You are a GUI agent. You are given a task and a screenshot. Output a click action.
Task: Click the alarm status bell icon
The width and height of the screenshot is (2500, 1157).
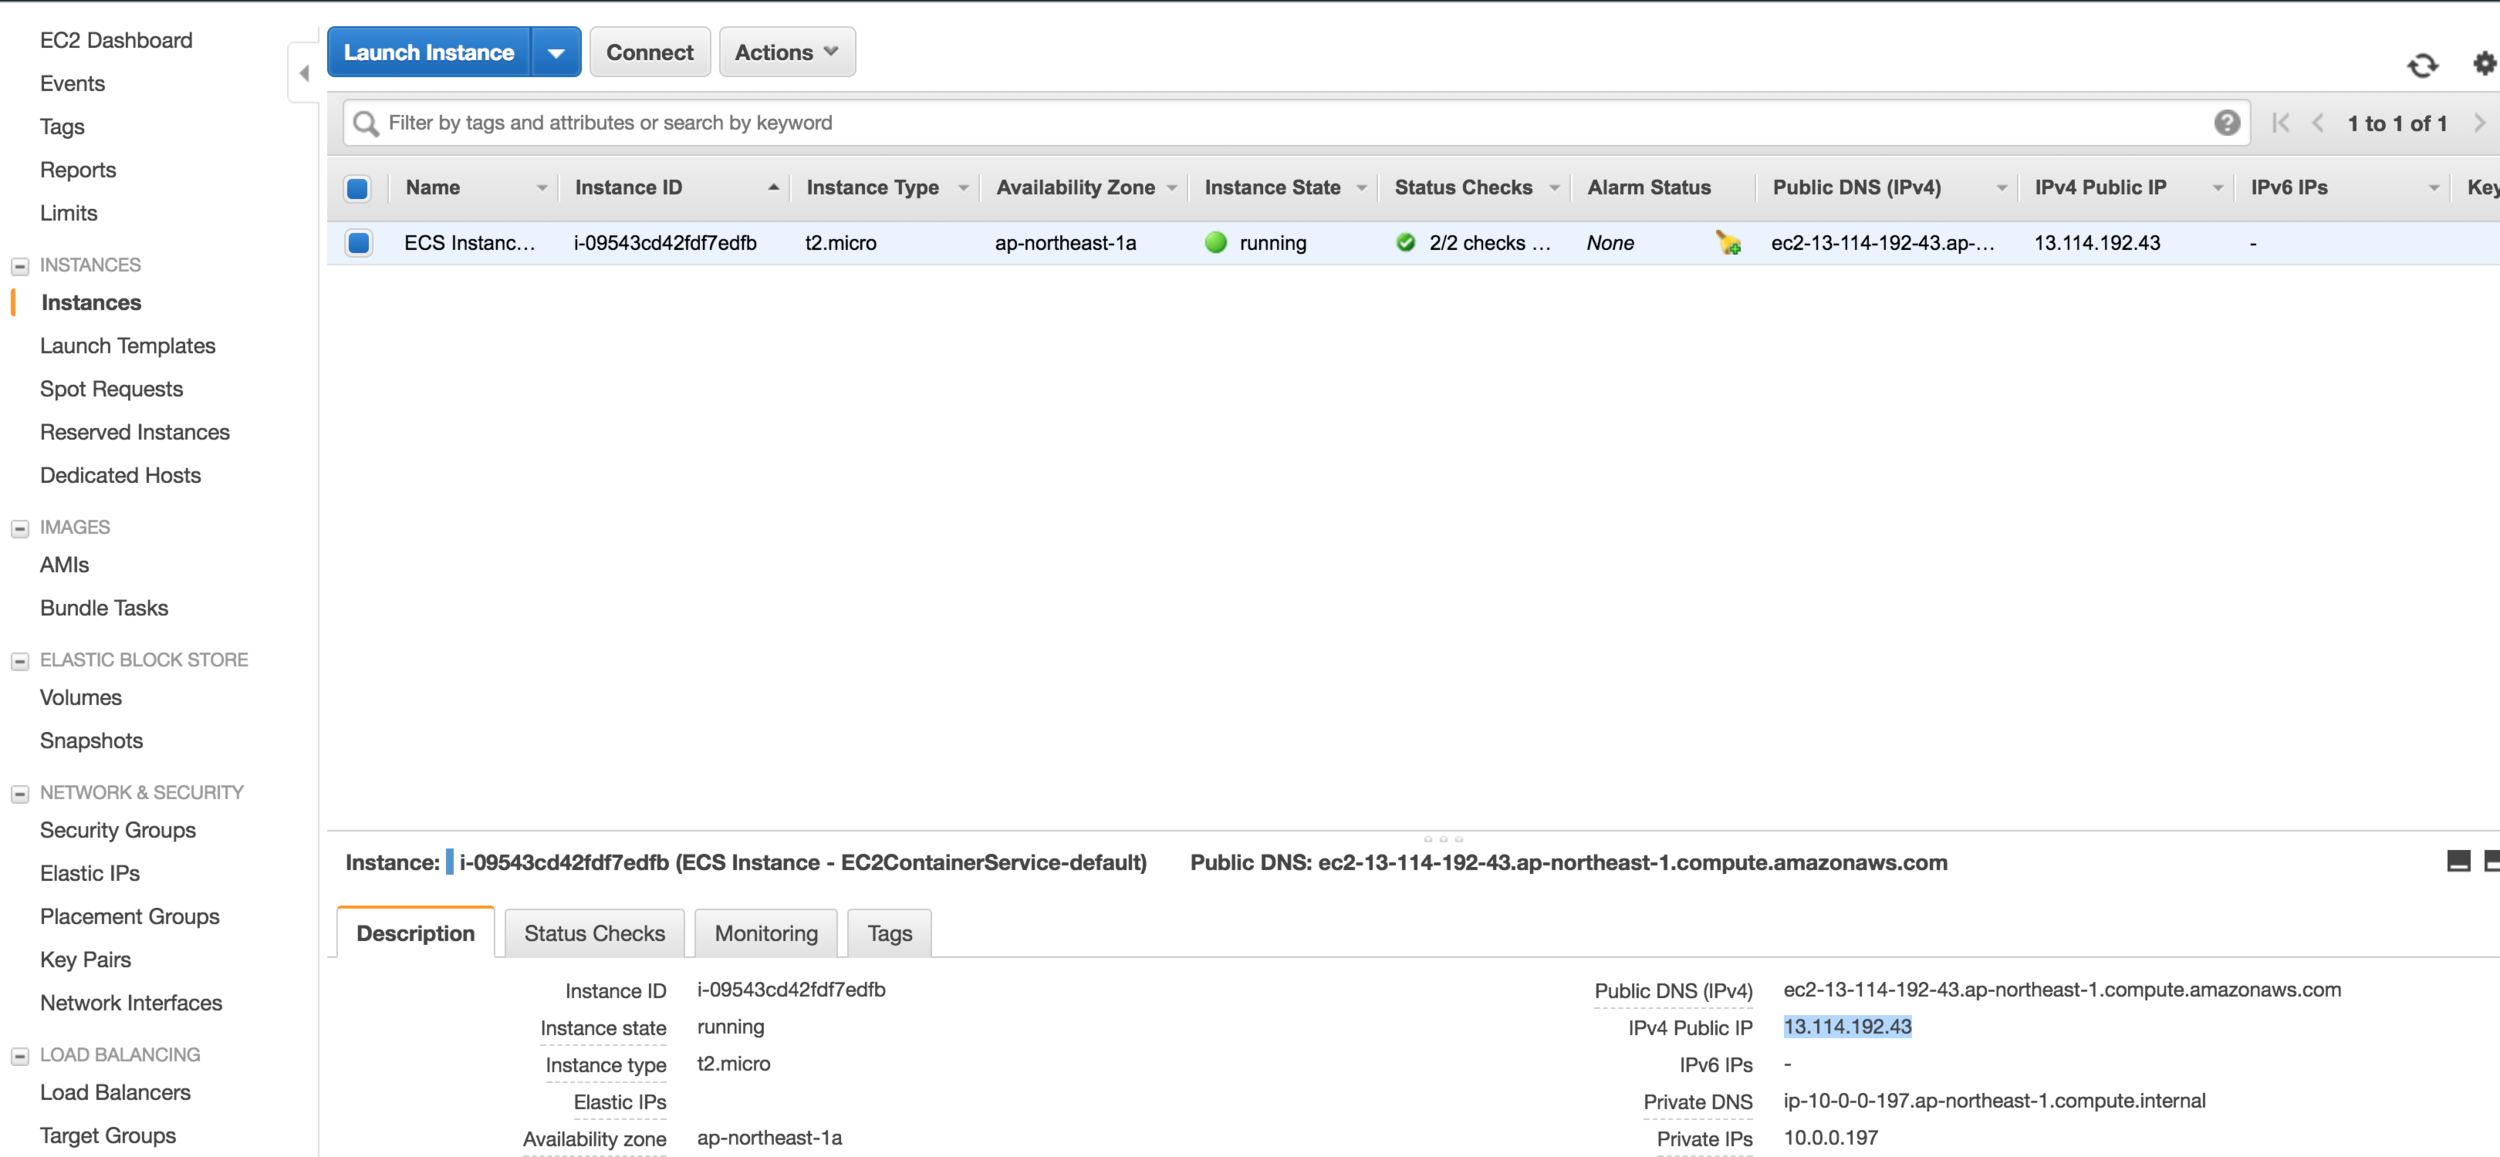point(1728,243)
